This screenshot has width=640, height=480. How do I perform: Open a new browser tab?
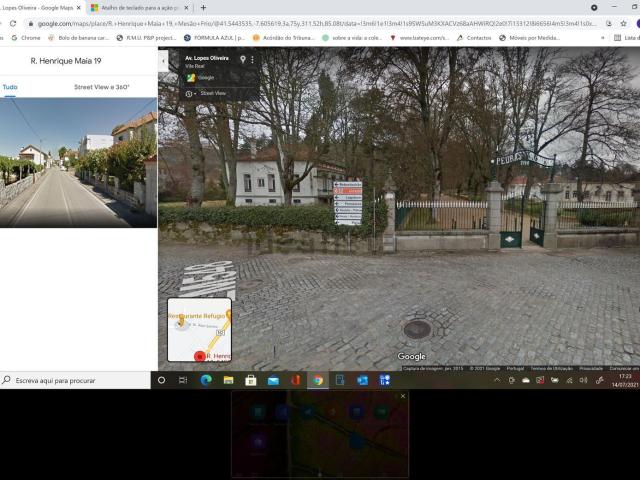[x=203, y=7]
